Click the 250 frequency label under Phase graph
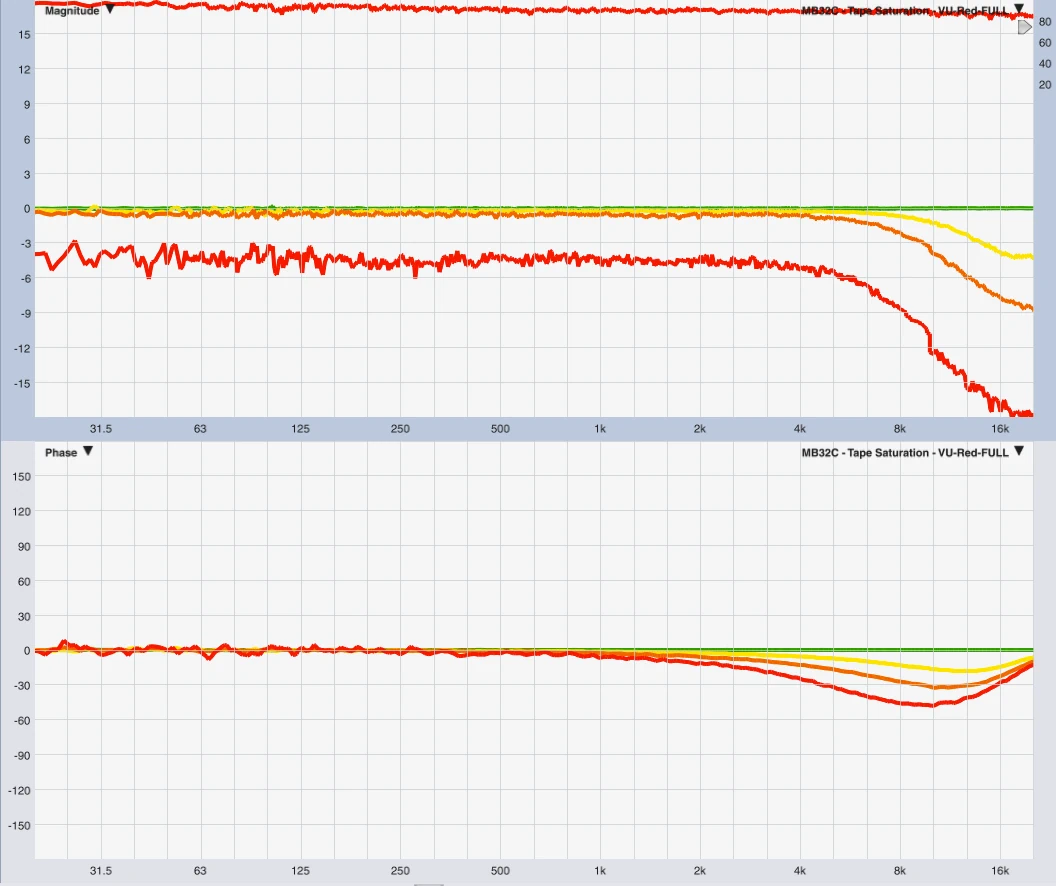 pos(400,871)
